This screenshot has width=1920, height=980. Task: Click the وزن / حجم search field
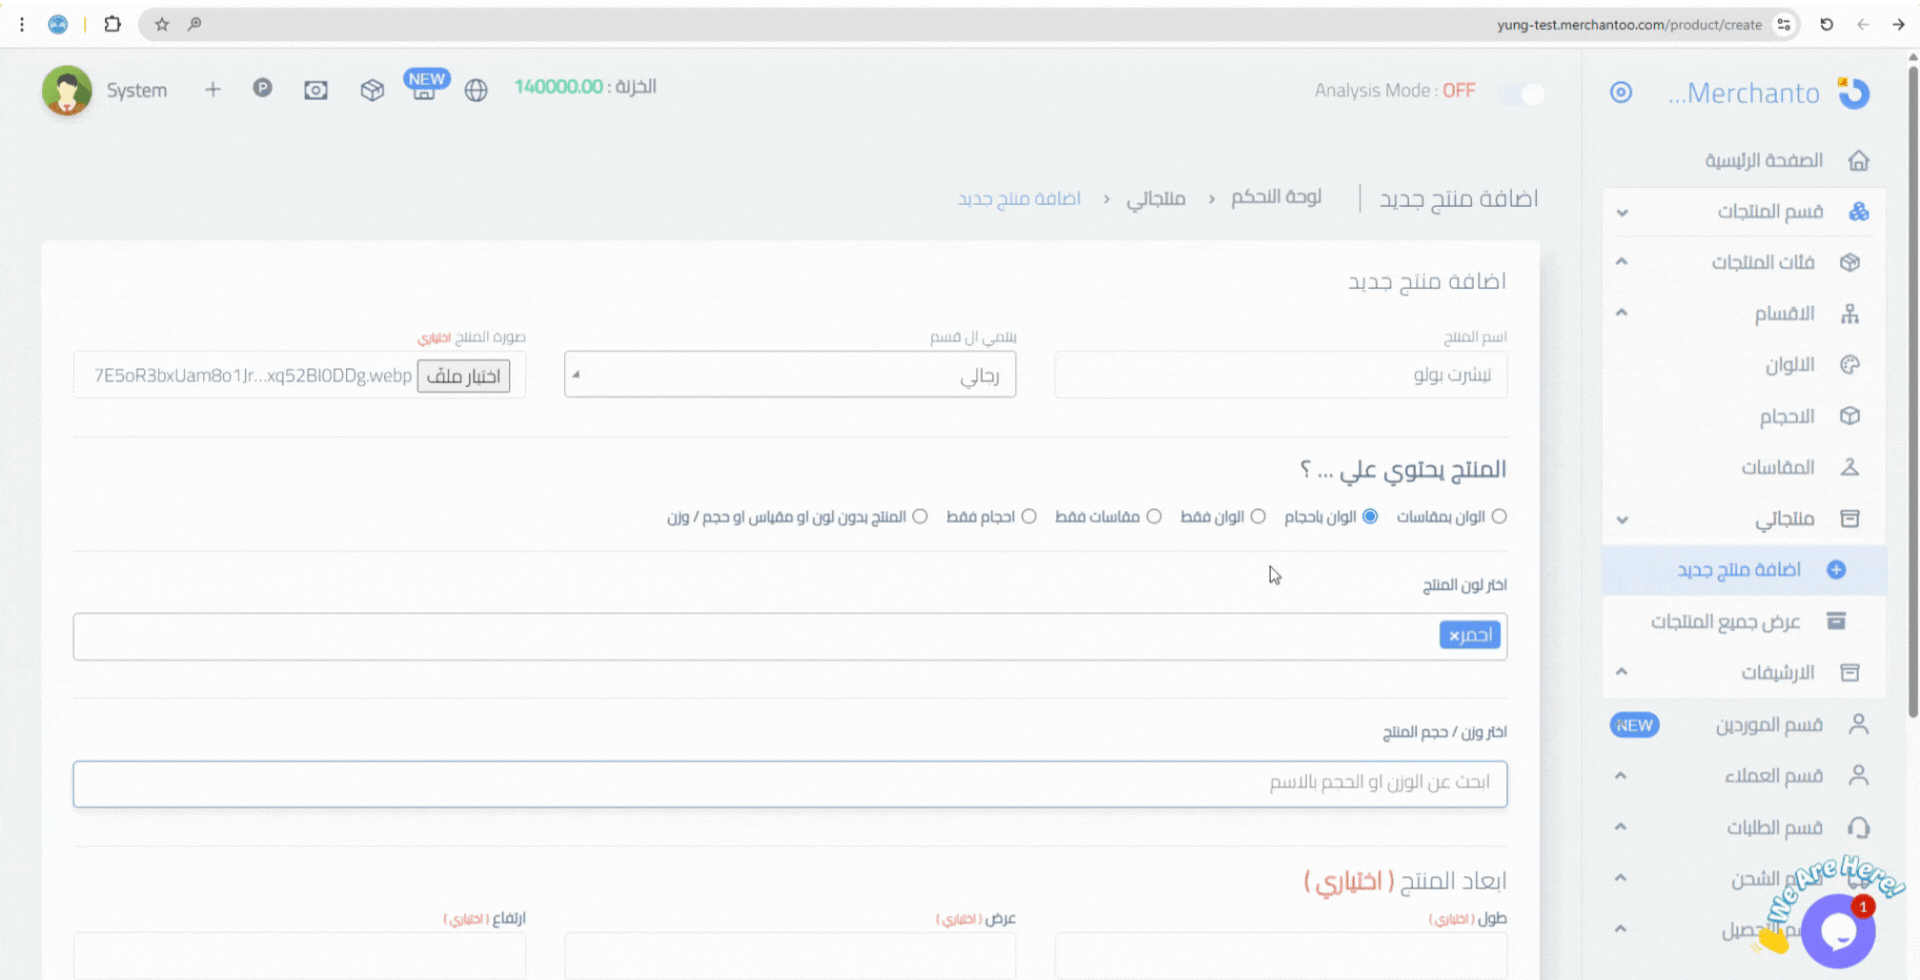[790, 784]
